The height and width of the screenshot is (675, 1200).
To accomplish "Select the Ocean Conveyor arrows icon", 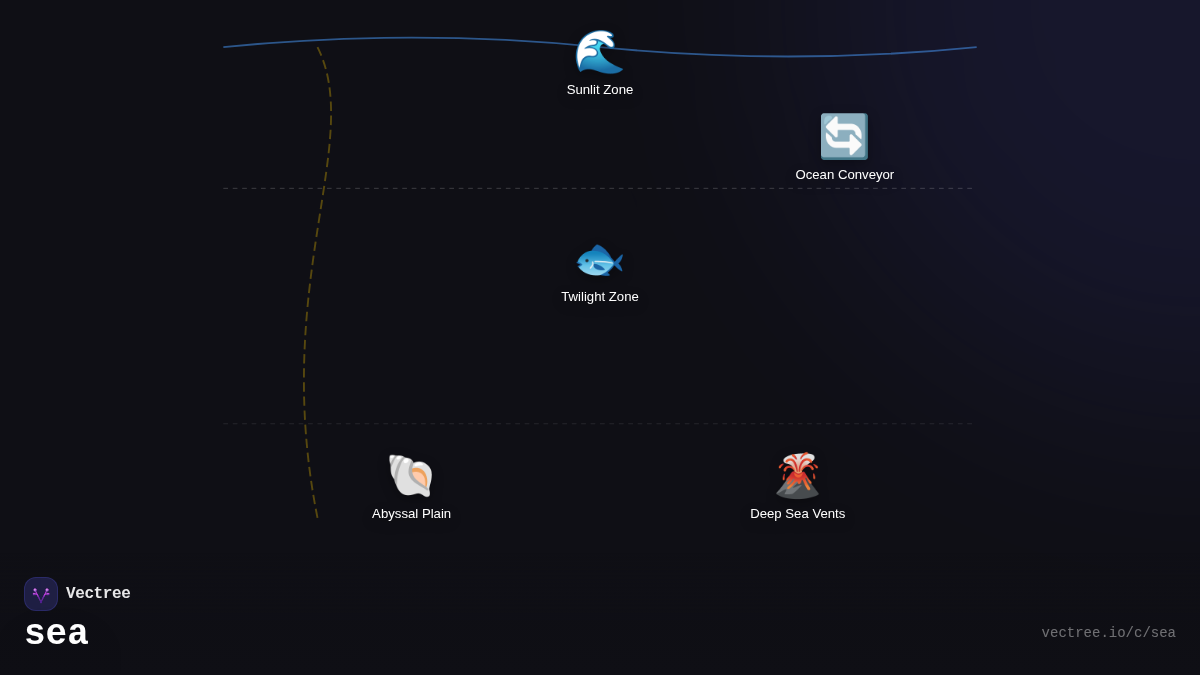I will [x=844, y=137].
